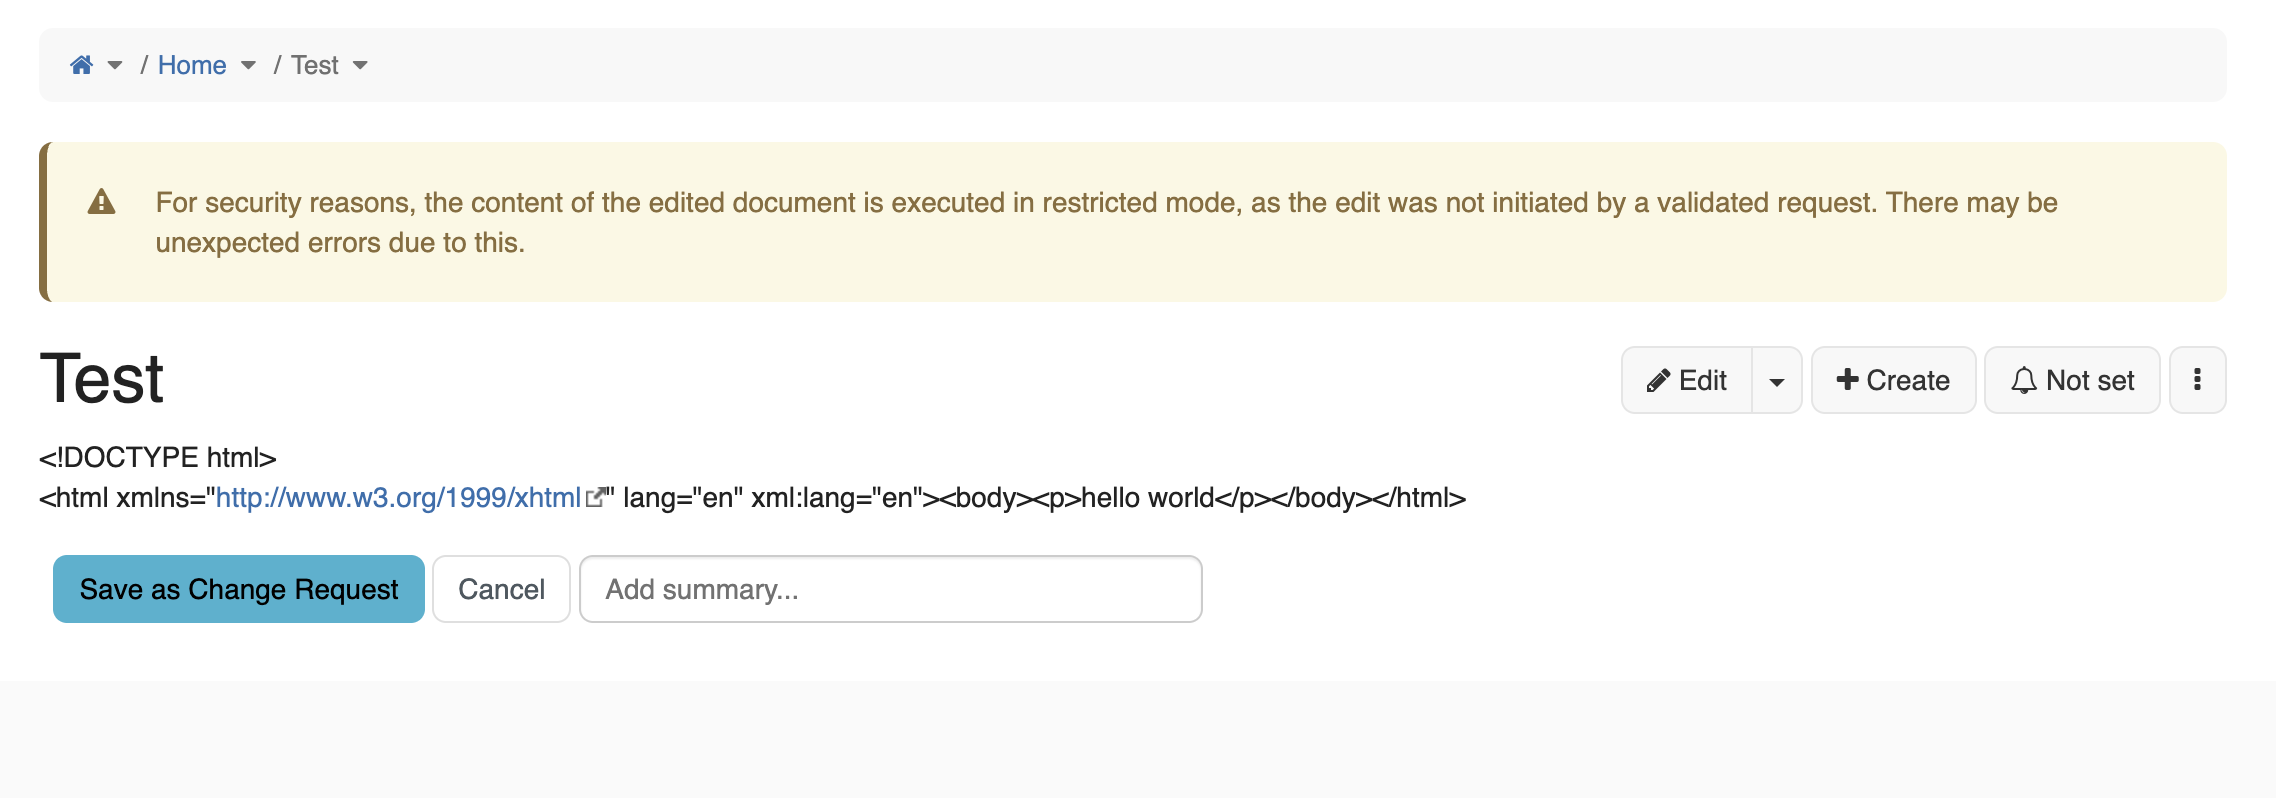Click the warning triangle icon
The image size is (2276, 798).
click(102, 202)
